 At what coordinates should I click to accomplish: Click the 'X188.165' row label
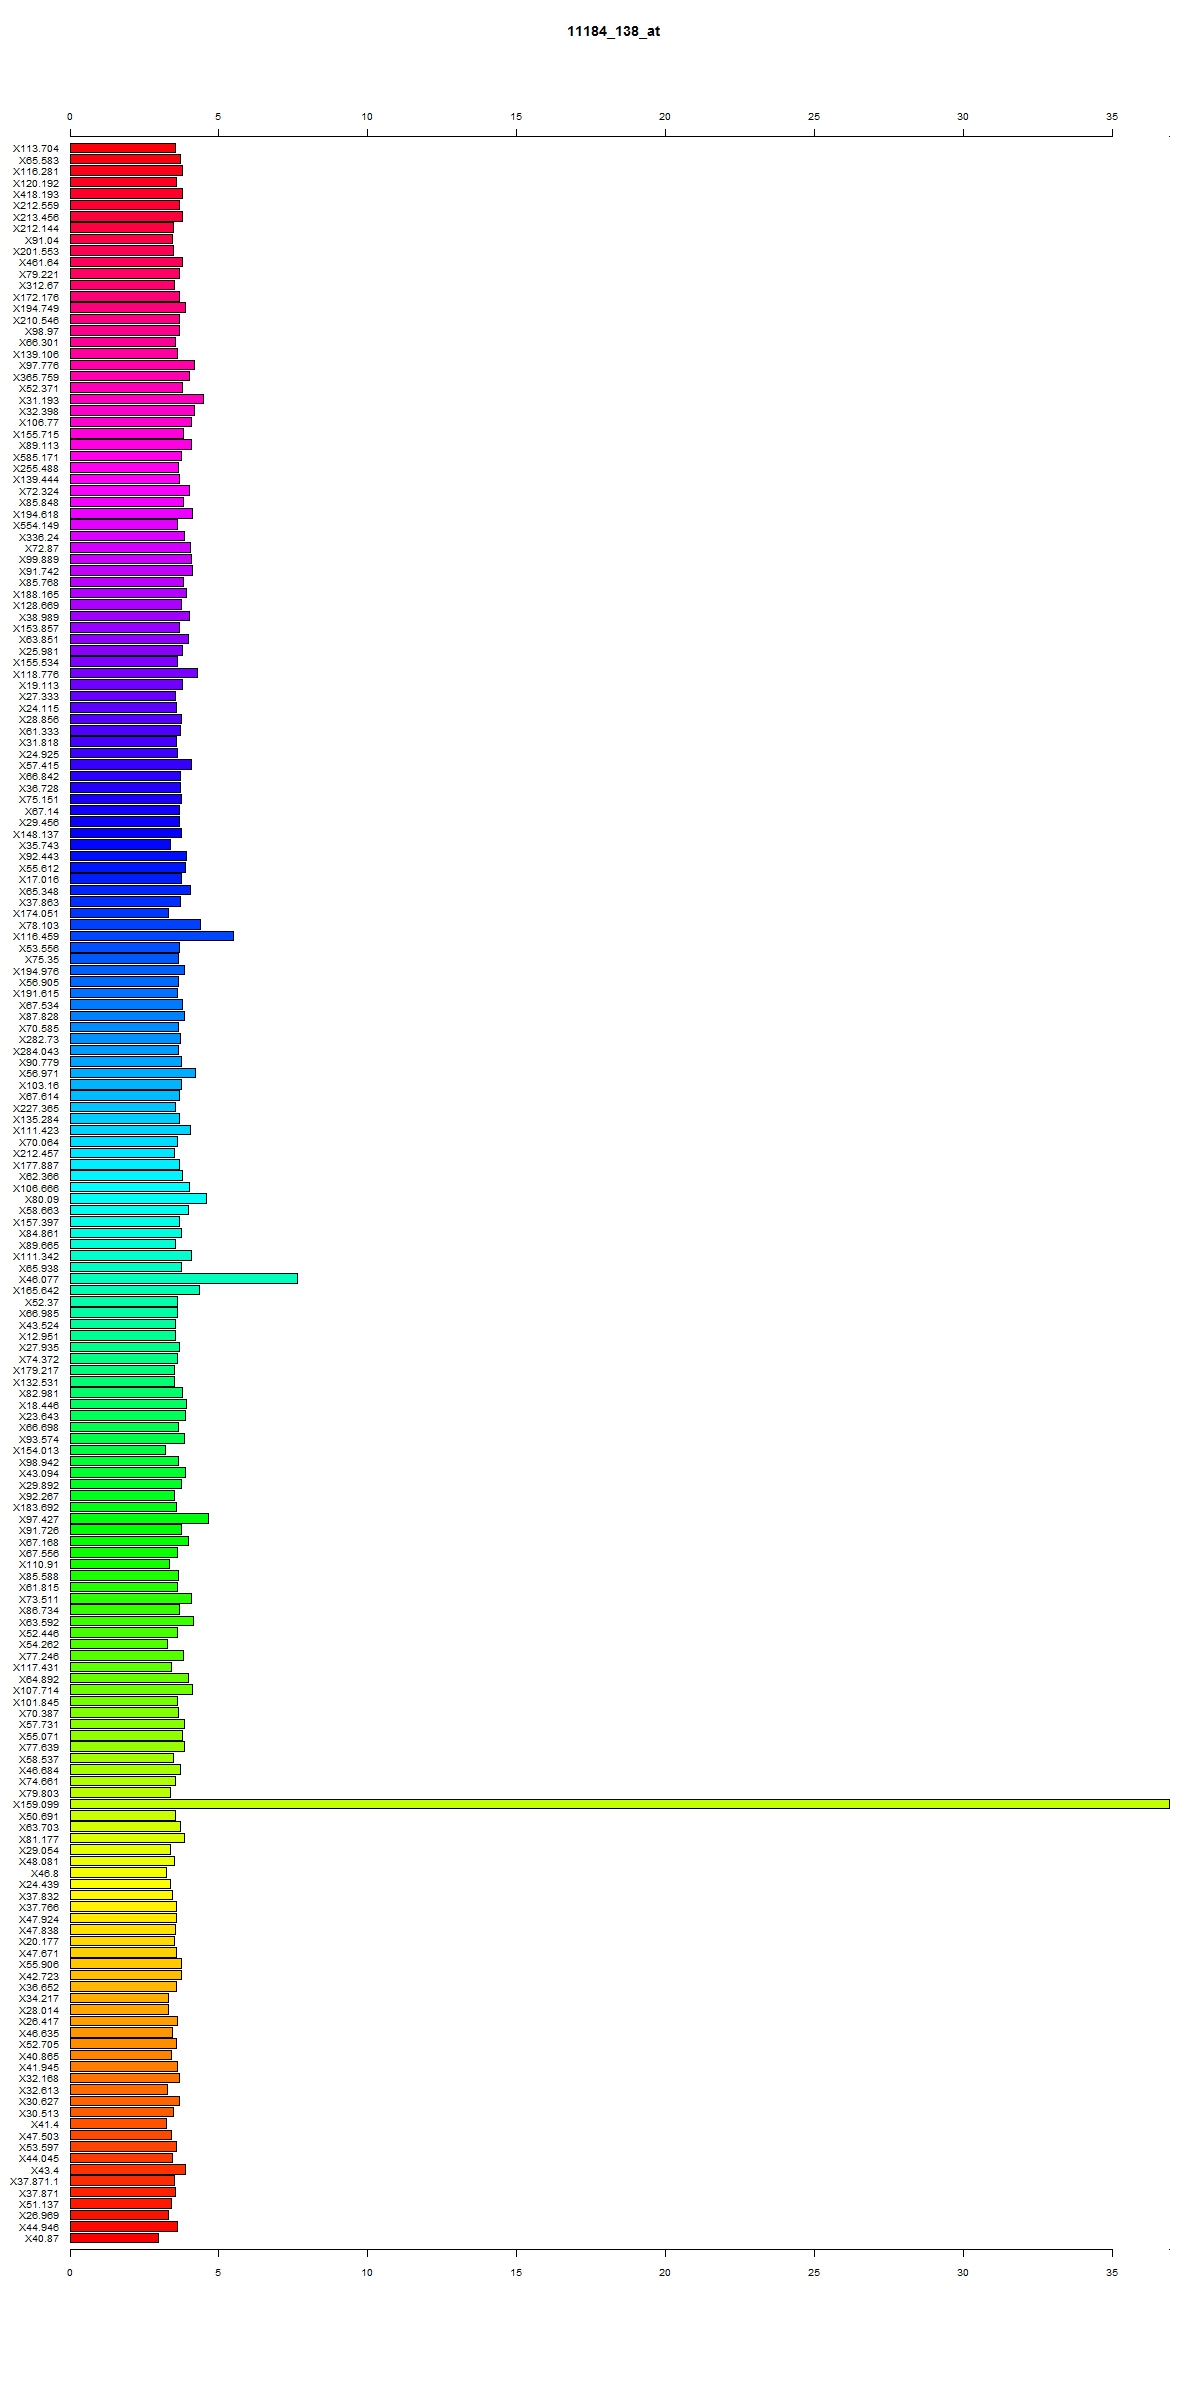click(x=36, y=594)
